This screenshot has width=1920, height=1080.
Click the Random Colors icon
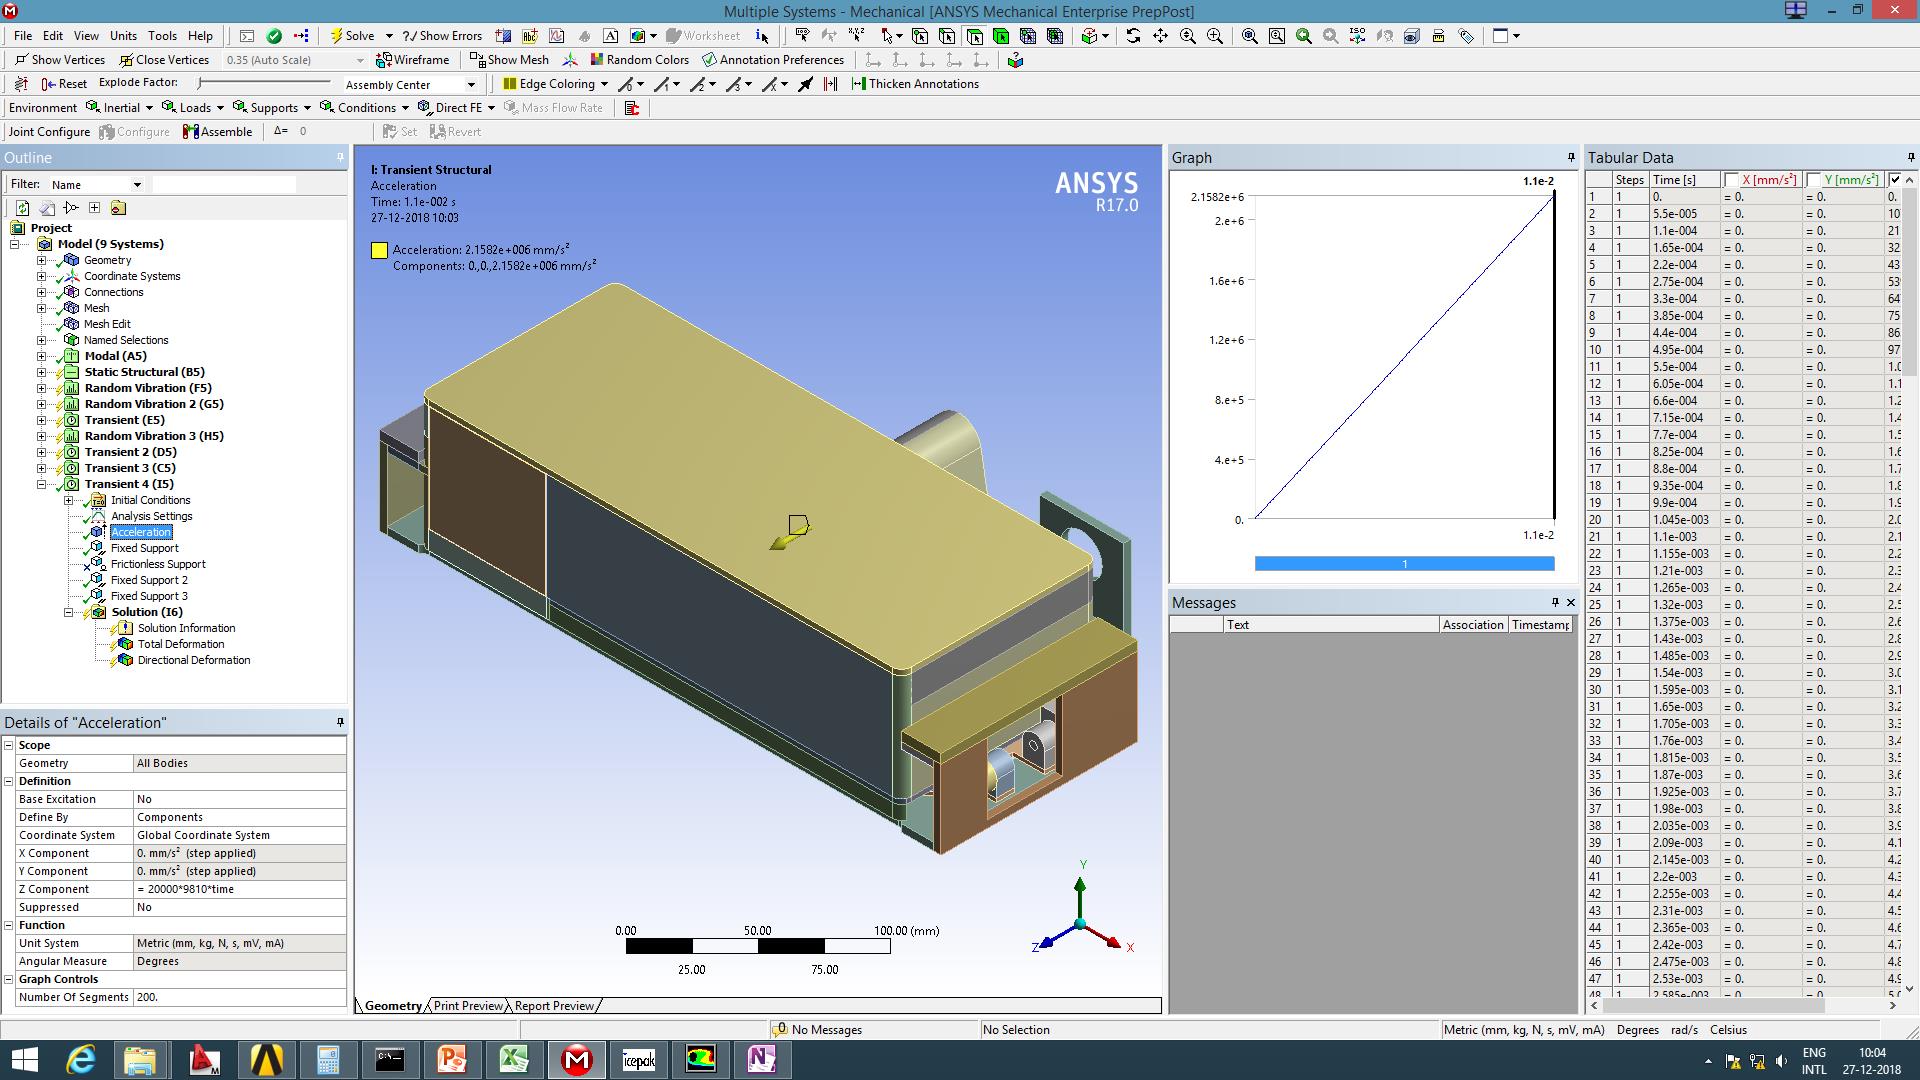tap(597, 60)
